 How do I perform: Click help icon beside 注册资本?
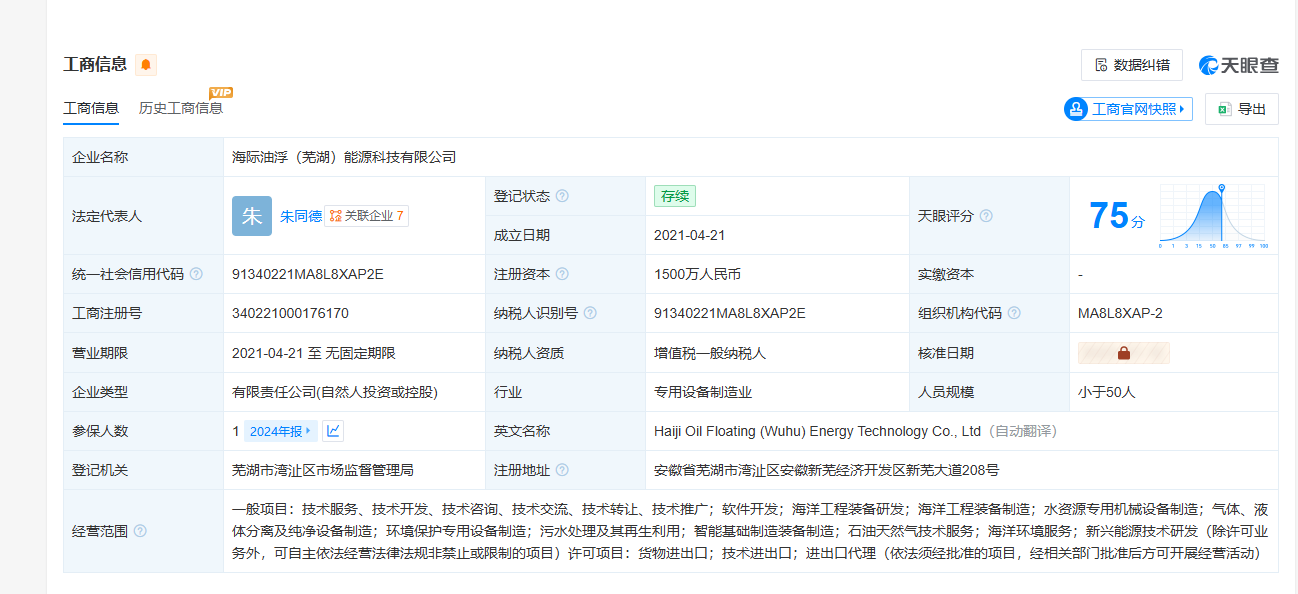562,274
